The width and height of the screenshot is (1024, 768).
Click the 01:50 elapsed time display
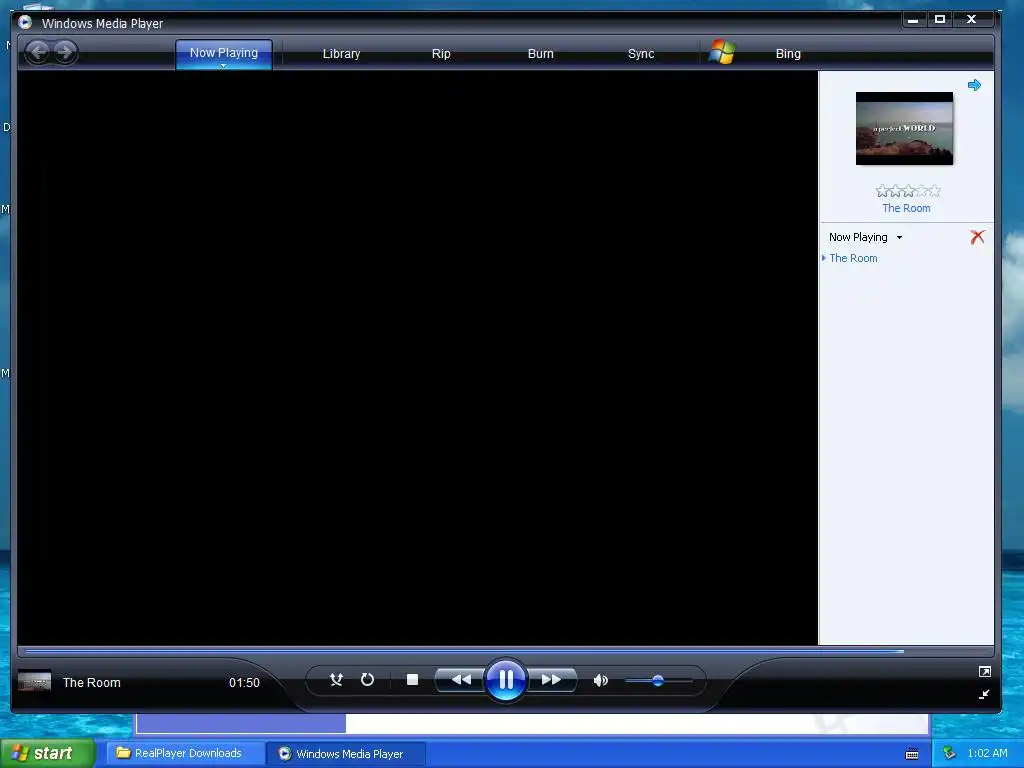click(244, 682)
